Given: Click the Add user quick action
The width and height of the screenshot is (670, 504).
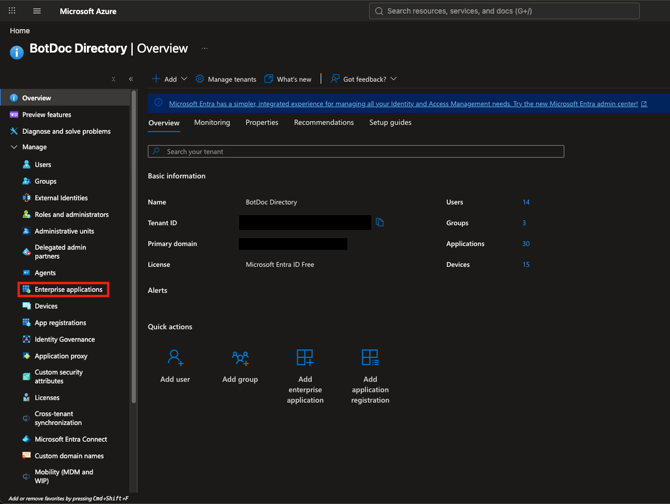Looking at the screenshot, I should pyautogui.click(x=175, y=366).
